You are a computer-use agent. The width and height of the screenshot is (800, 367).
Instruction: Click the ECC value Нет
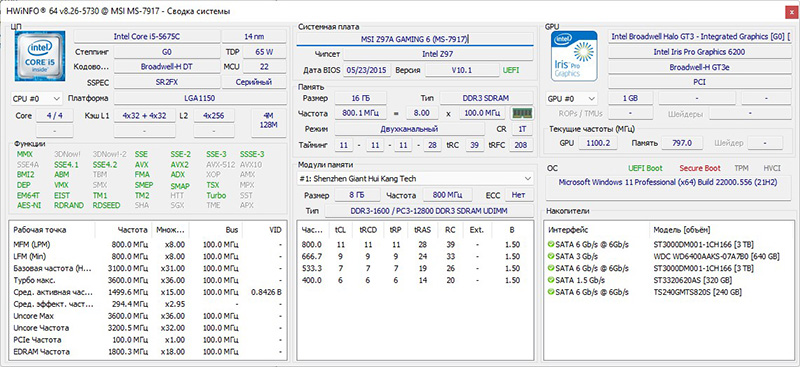[x=519, y=195]
